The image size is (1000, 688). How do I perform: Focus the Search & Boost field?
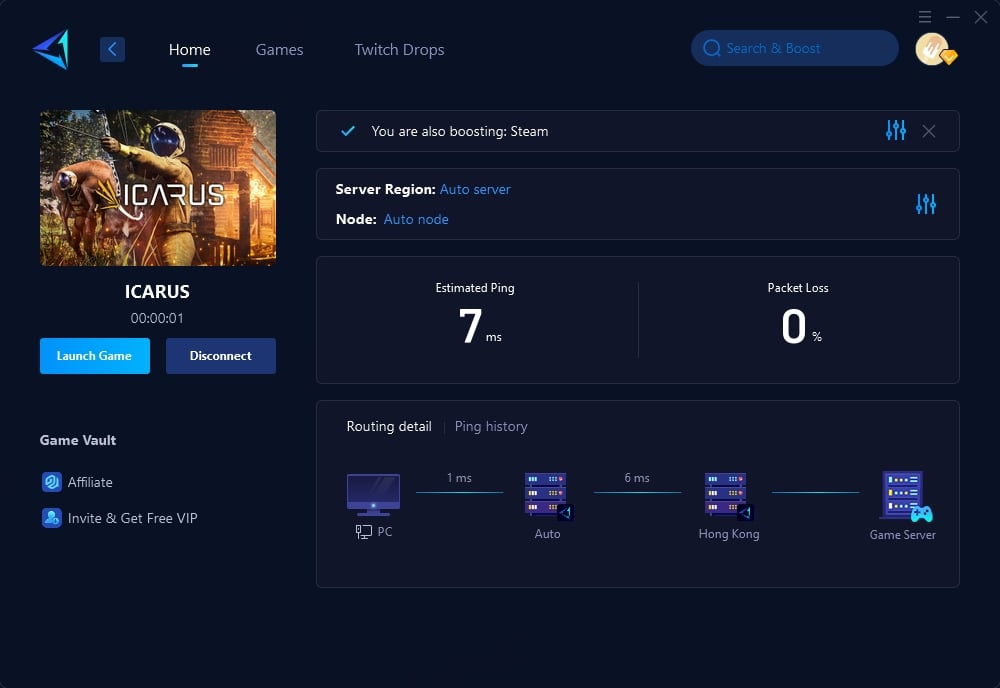[x=795, y=48]
